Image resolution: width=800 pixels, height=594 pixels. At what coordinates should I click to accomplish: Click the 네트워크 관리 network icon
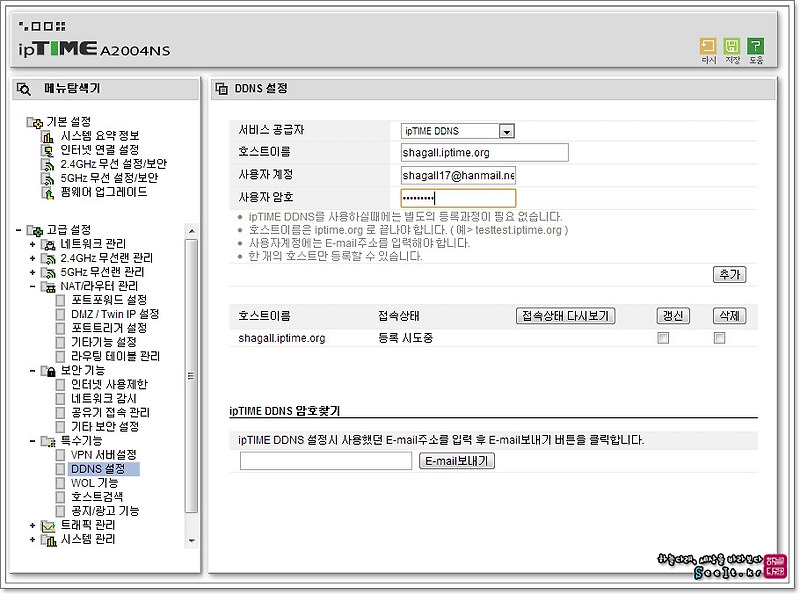48,245
